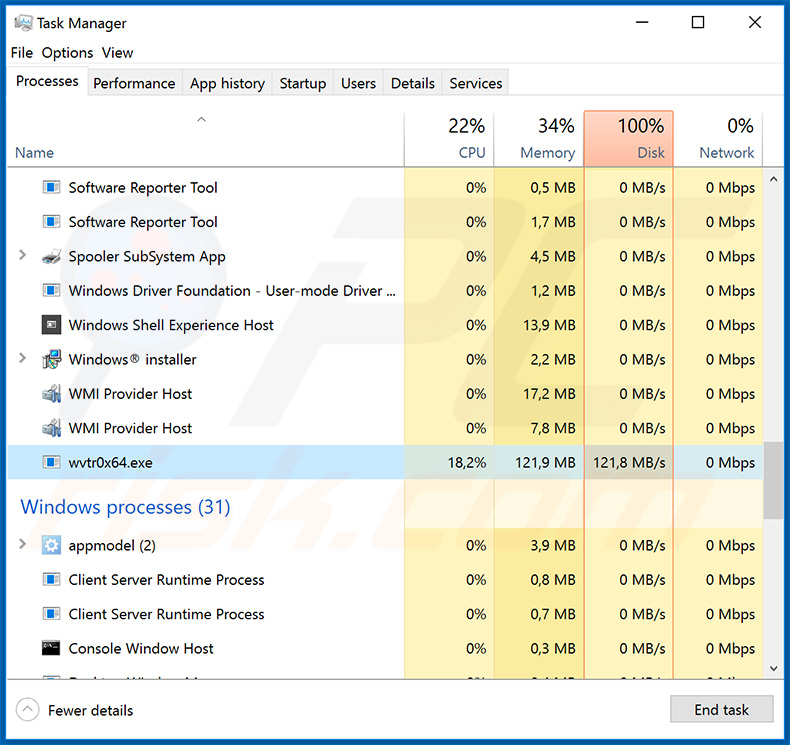Image resolution: width=790 pixels, height=745 pixels.
Task: Sort by the Memory column header
Action: 539,139
